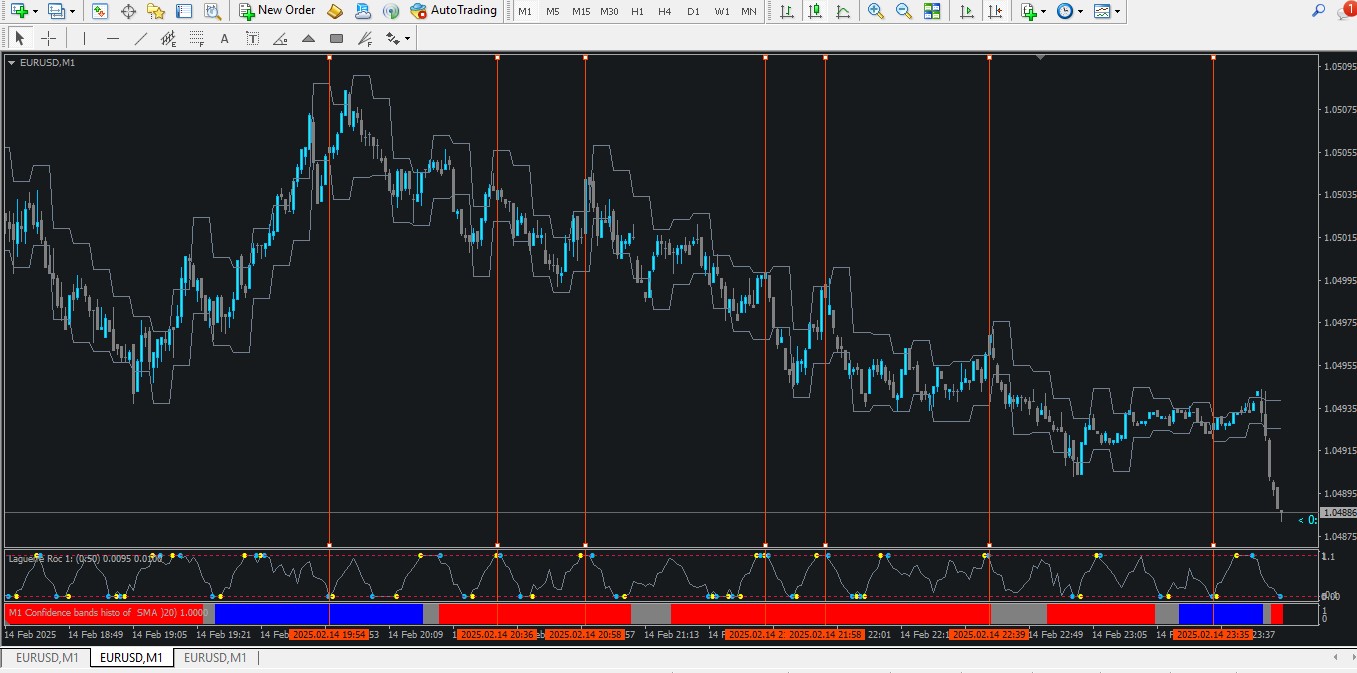The width and height of the screenshot is (1357, 673).
Task: Switch chart to line chart type
Action: 844,11
